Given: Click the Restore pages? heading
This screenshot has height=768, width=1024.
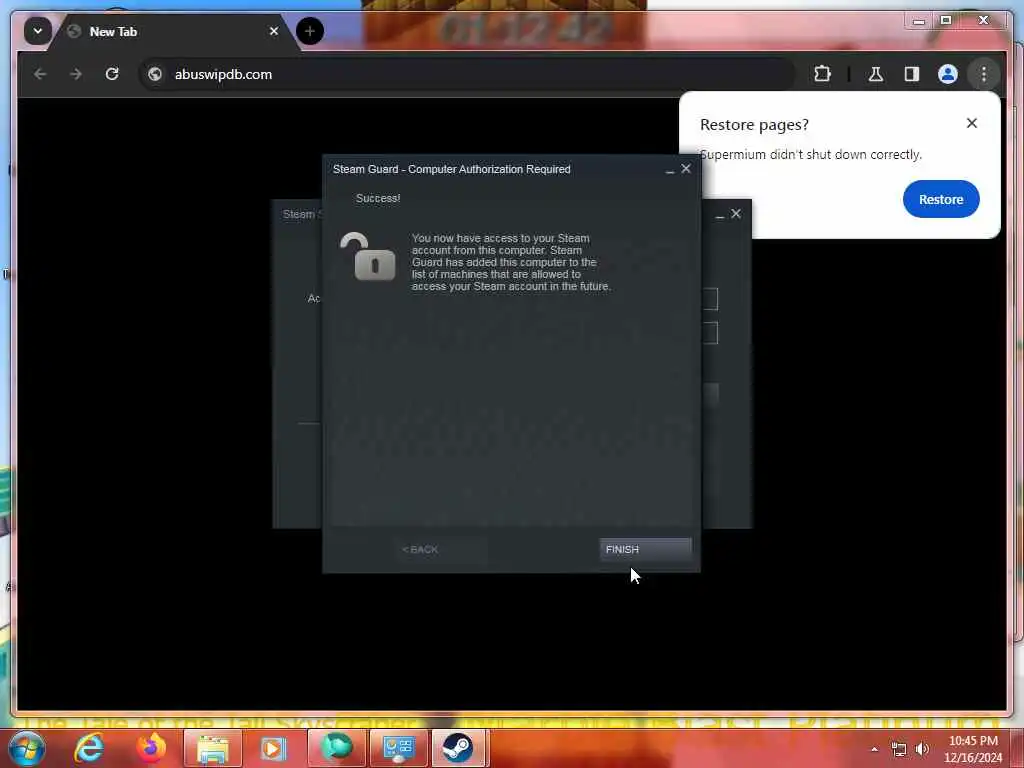Looking at the screenshot, I should point(754,125).
